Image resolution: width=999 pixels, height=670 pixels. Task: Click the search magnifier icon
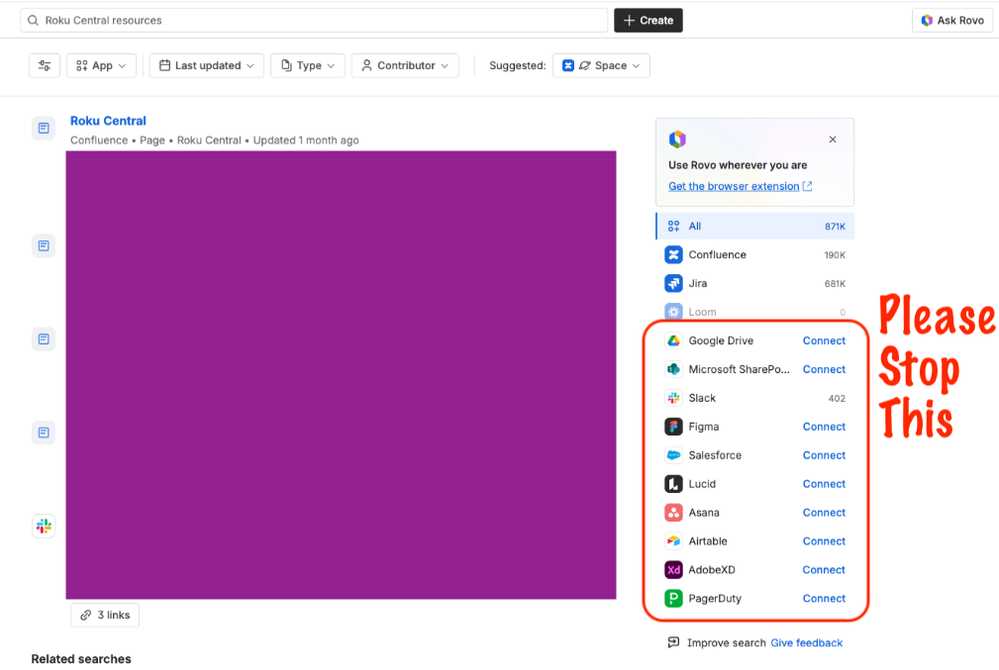33,20
